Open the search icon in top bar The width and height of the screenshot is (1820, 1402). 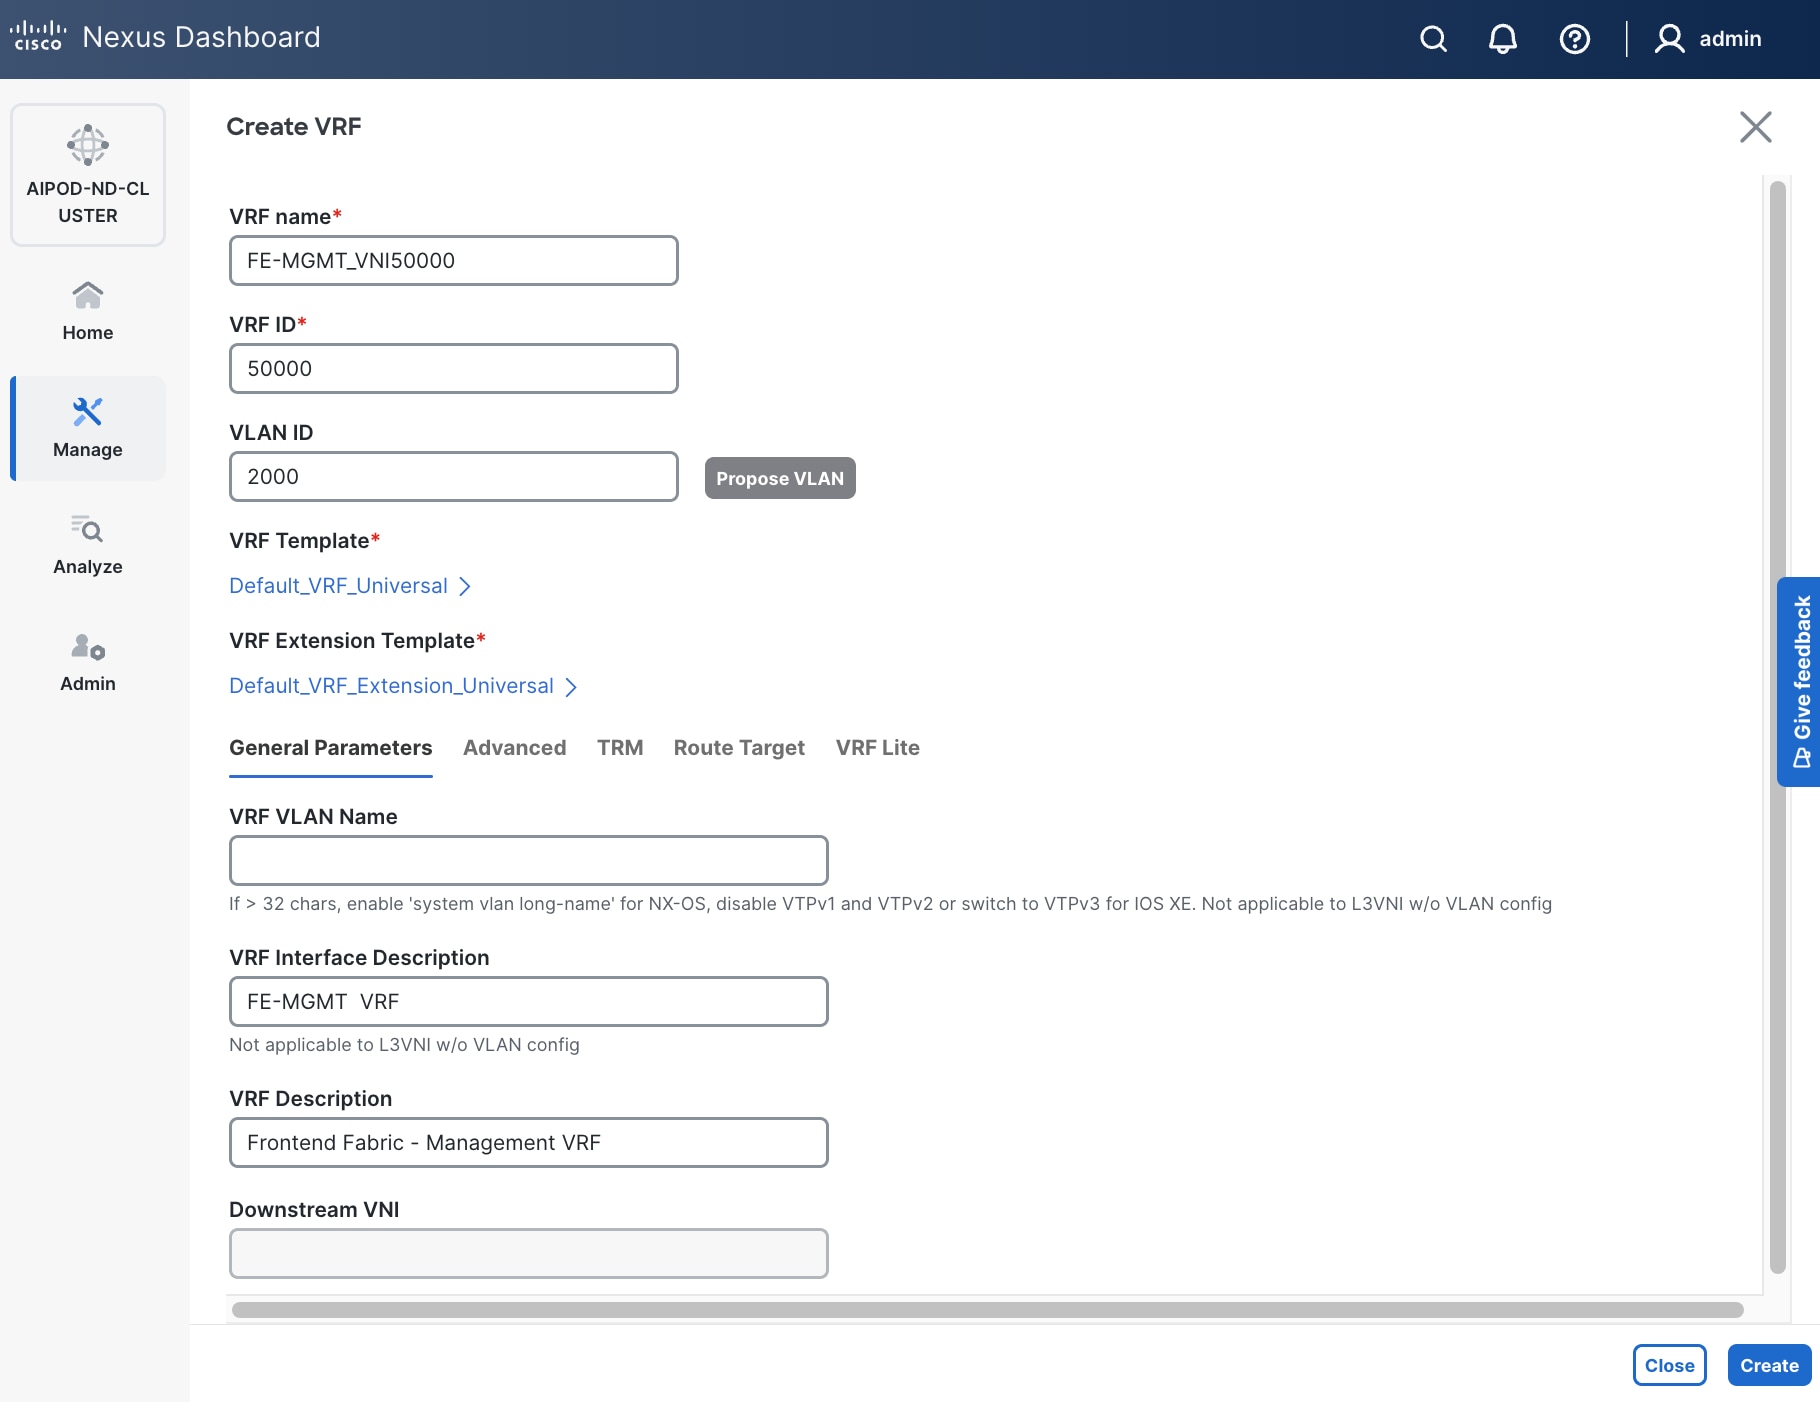pos(1432,39)
